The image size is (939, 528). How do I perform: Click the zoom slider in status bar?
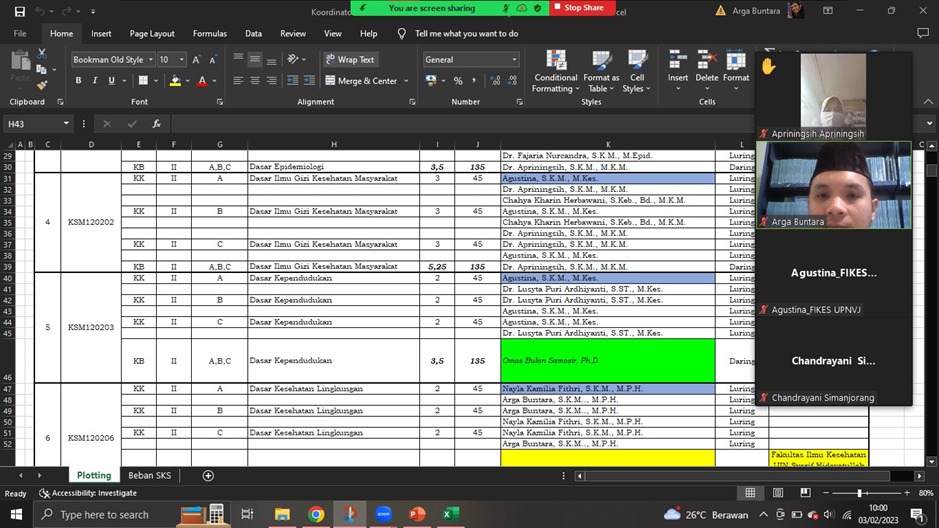[x=859, y=494]
